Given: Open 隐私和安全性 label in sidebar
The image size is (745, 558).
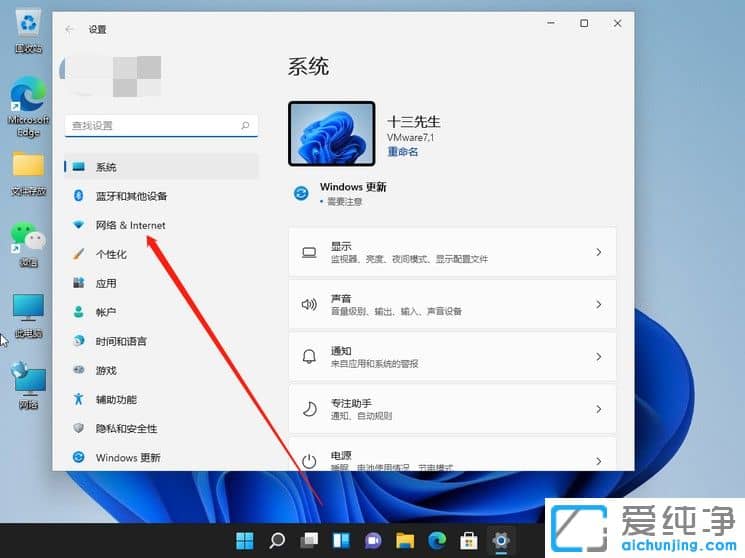Looking at the screenshot, I should [x=126, y=429].
